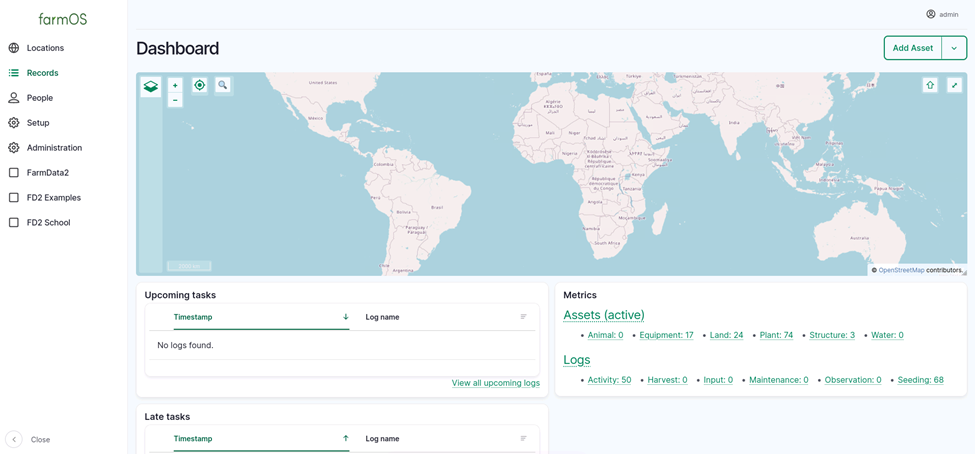Activate map geolocate button
Image resolution: width=975 pixels, height=454 pixels.
pyautogui.click(x=200, y=85)
